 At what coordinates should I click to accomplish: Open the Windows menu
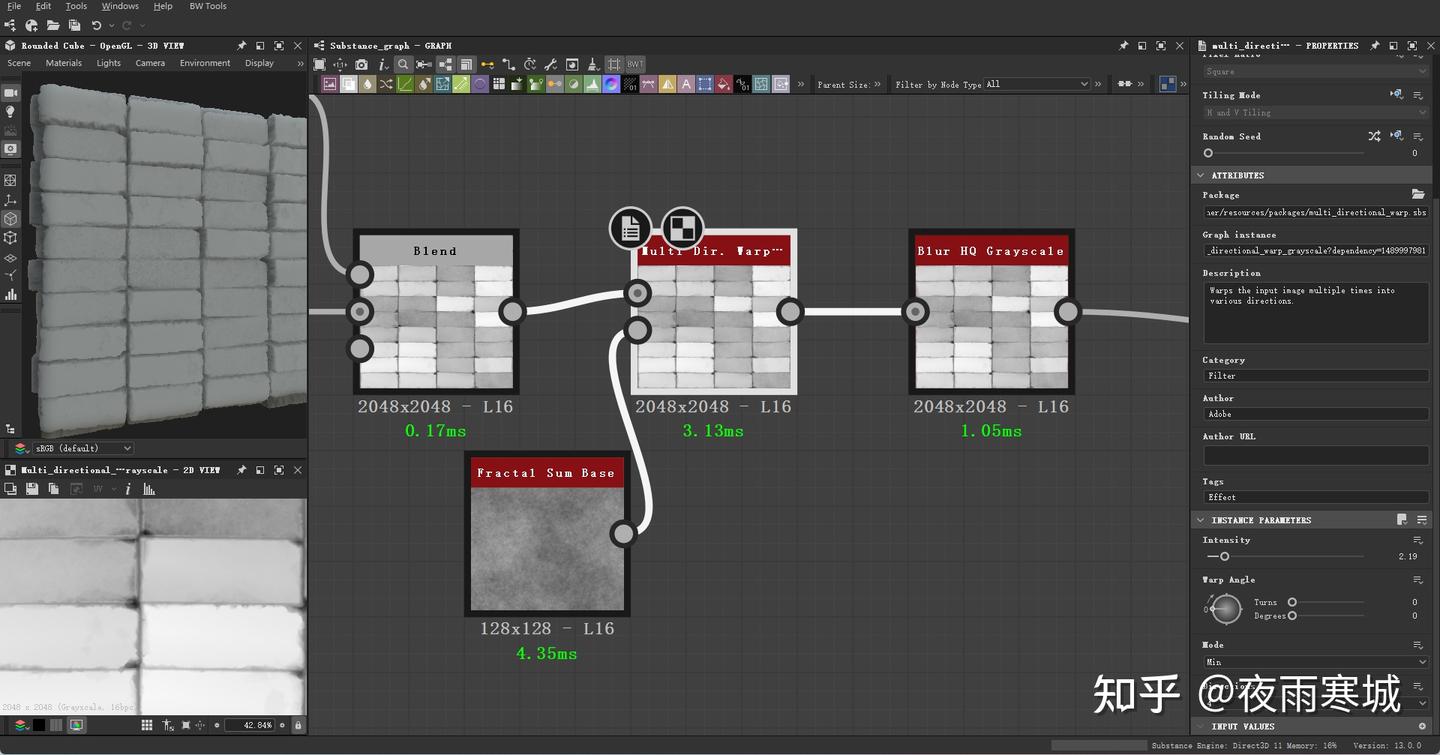[120, 6]
